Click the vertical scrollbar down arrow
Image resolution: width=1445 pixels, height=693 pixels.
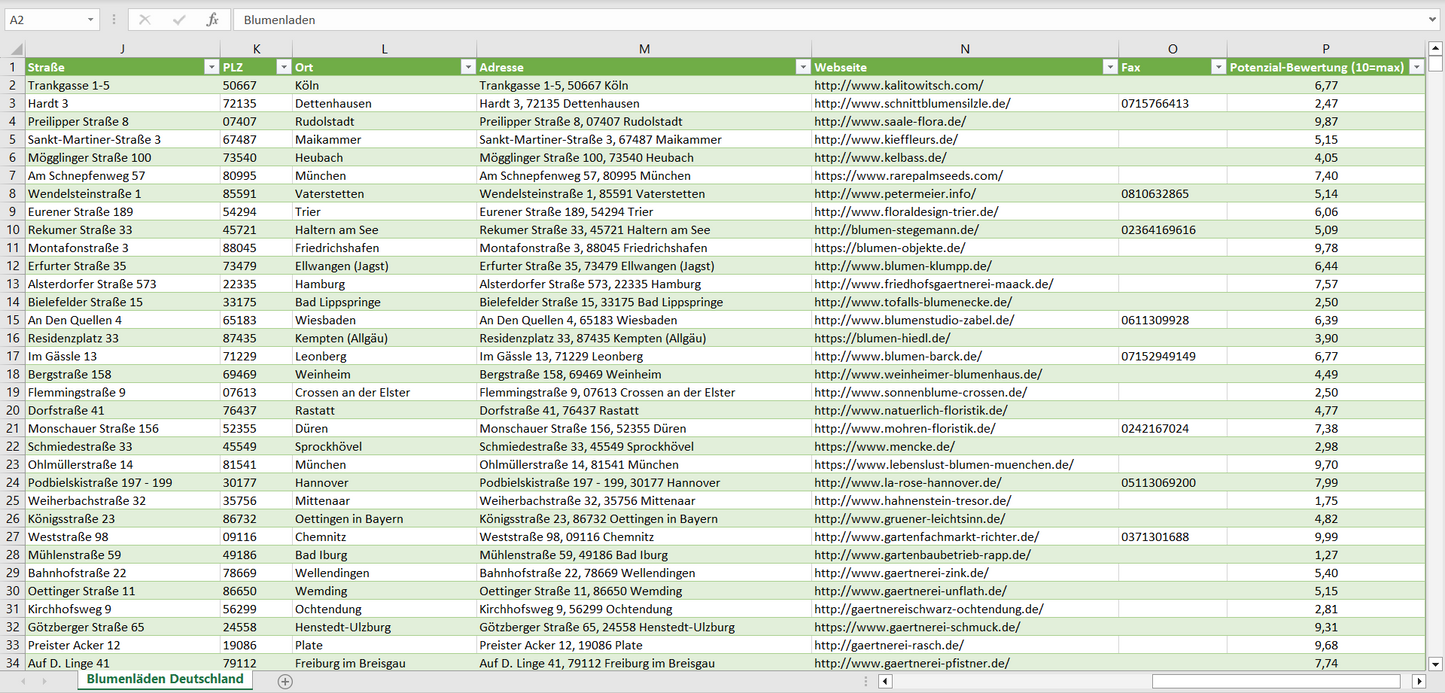(x=1436, y=663)
